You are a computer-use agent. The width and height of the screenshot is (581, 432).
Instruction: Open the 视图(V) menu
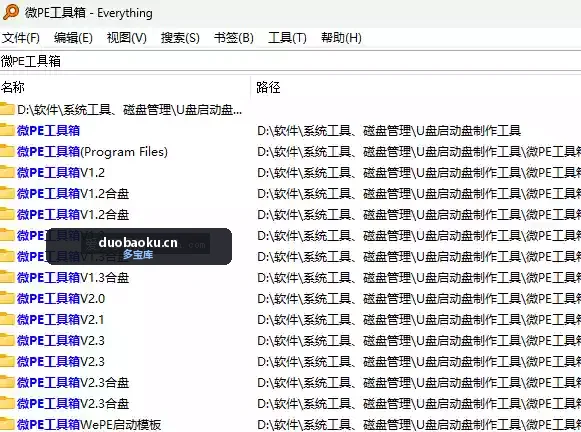pos(126,38)
